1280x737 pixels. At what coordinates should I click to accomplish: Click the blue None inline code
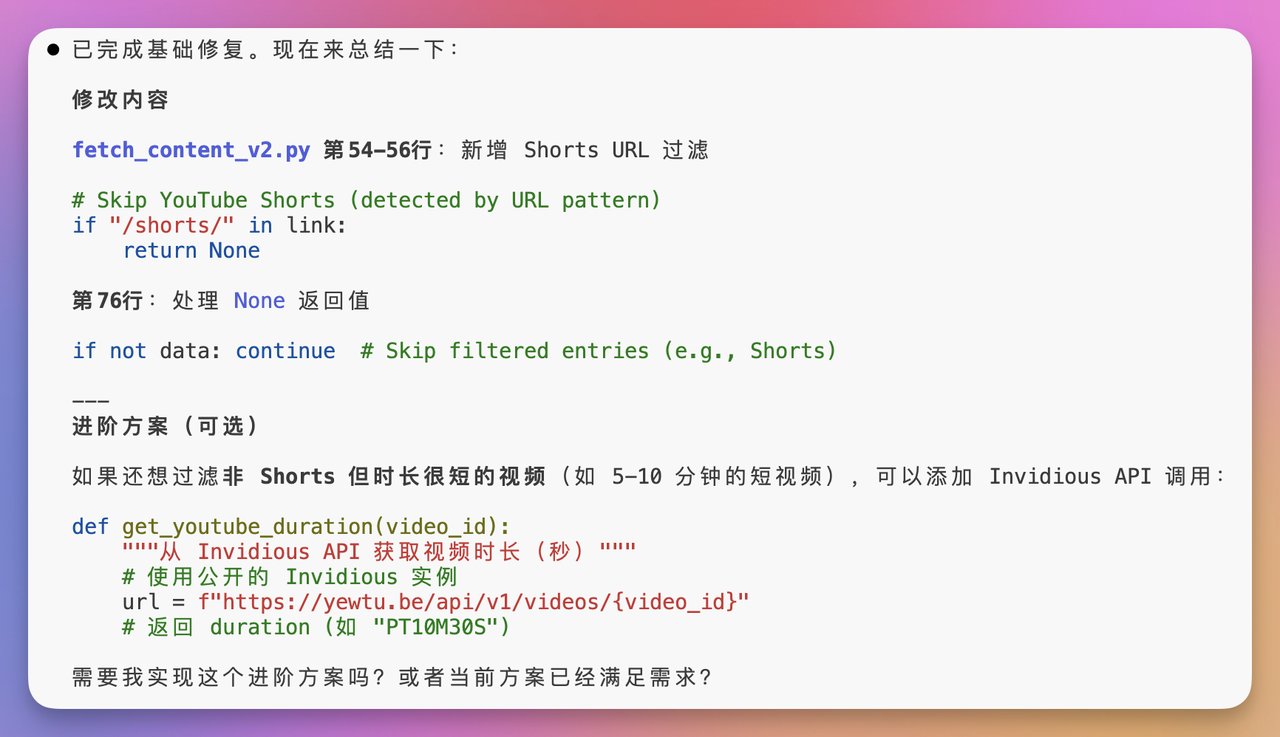click(259, 301)
